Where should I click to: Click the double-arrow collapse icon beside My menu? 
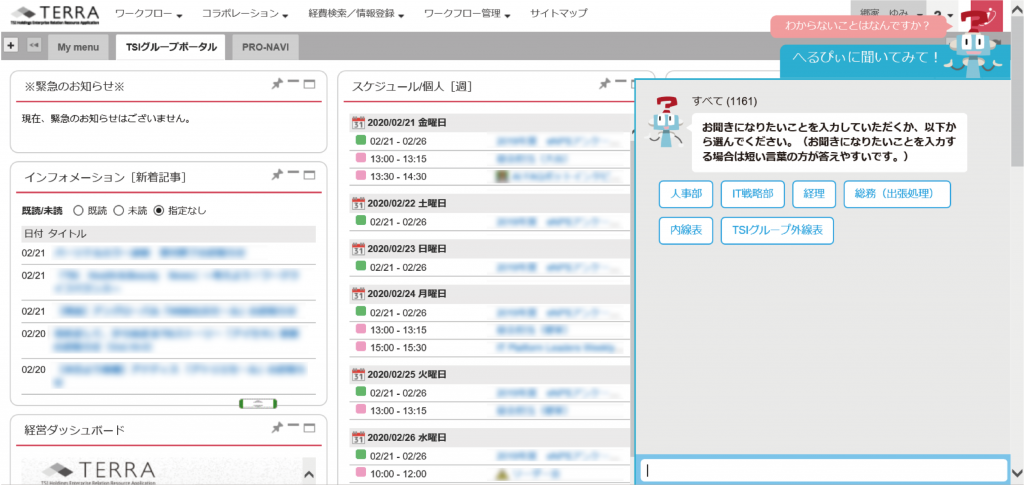(x=33, y=45)
